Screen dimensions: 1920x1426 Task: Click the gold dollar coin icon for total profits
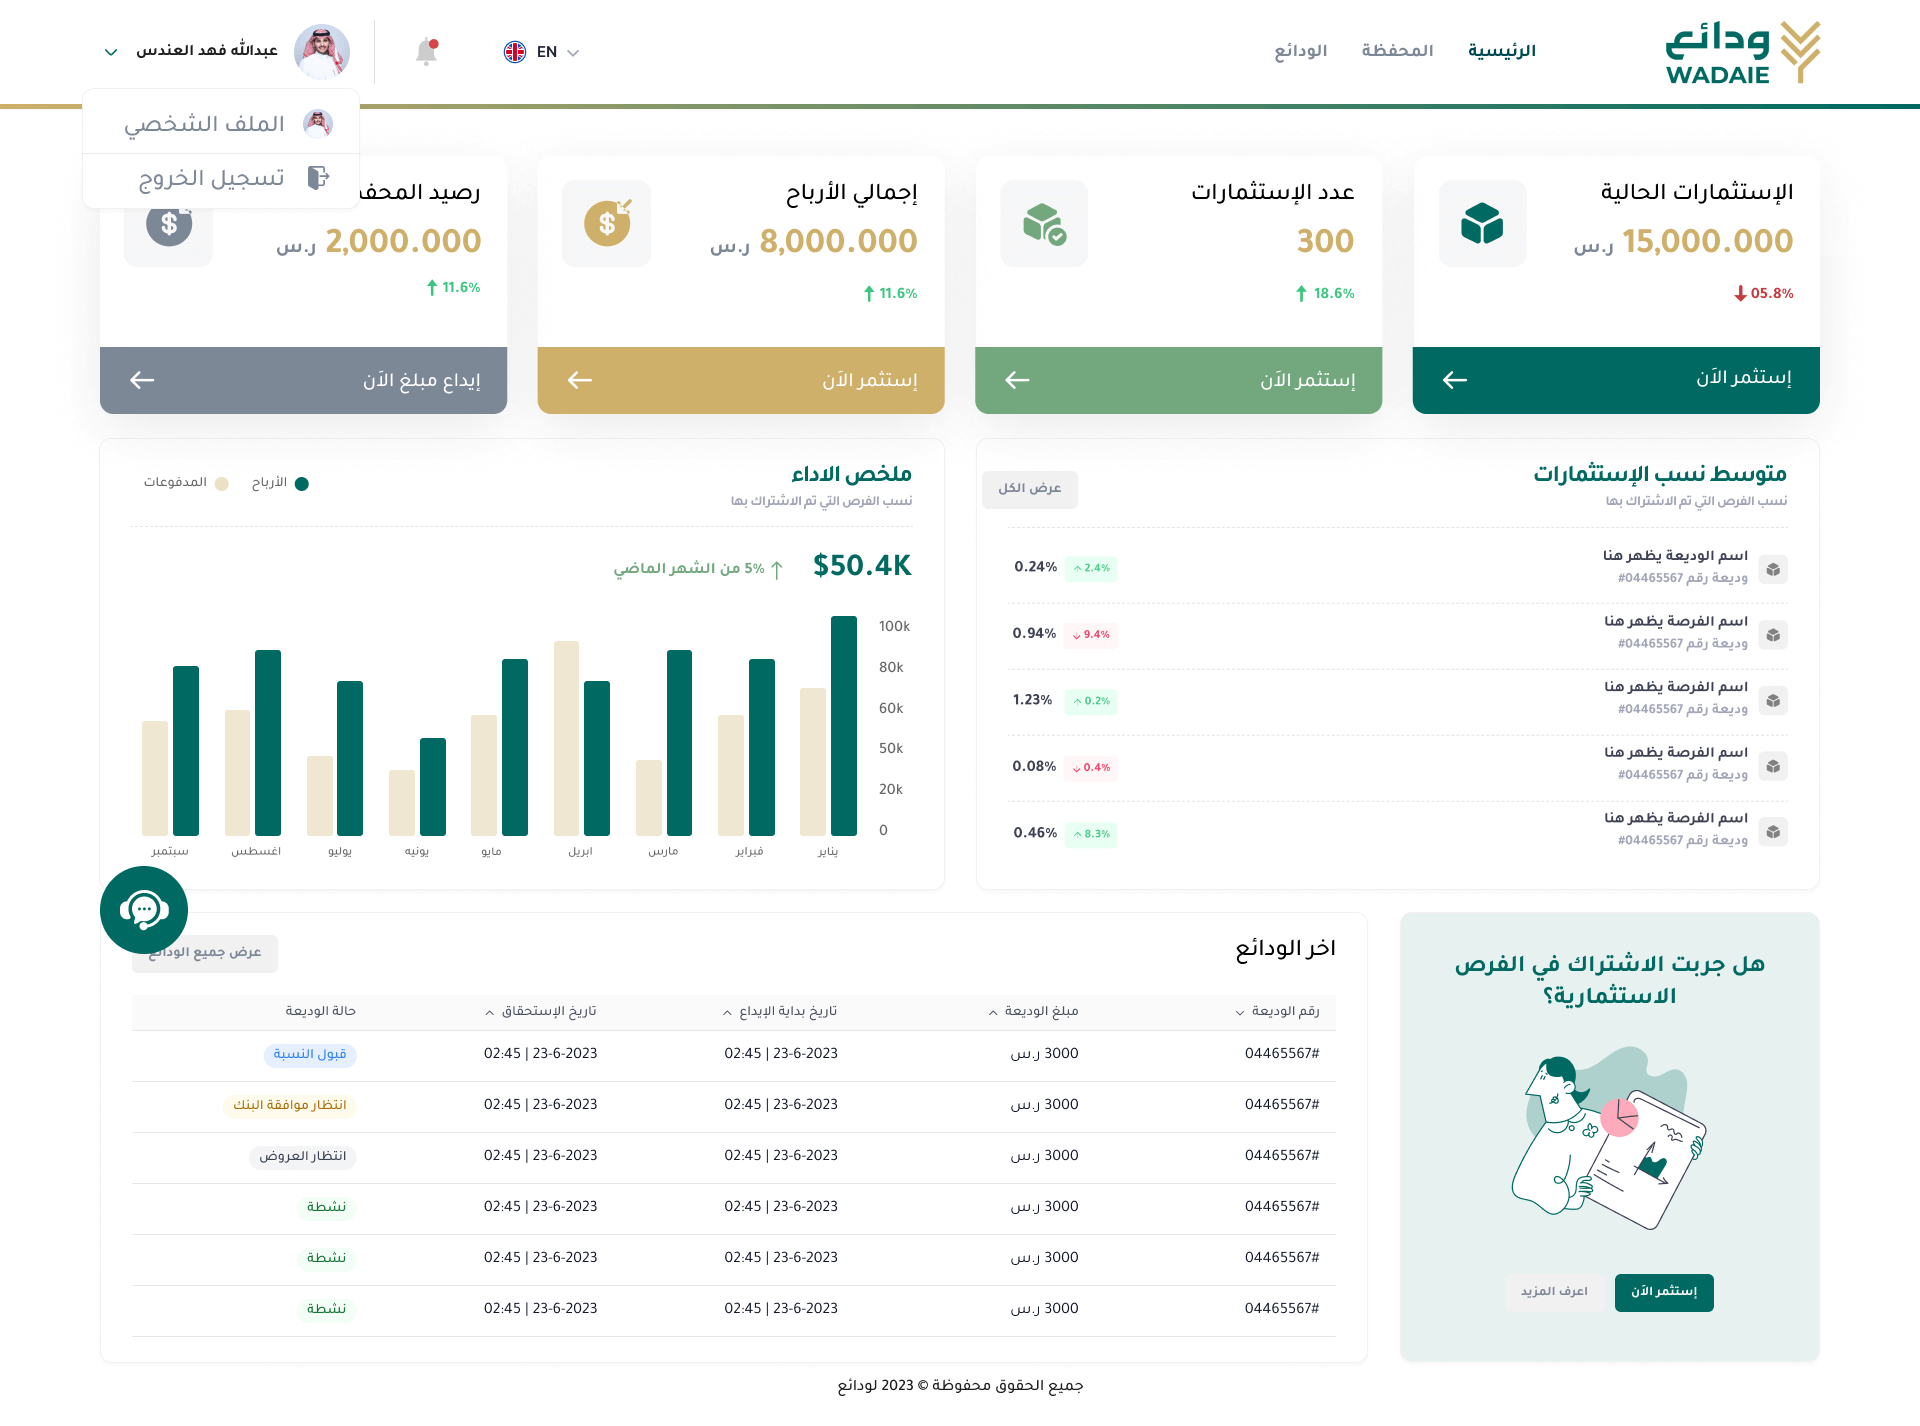[607, 223]
